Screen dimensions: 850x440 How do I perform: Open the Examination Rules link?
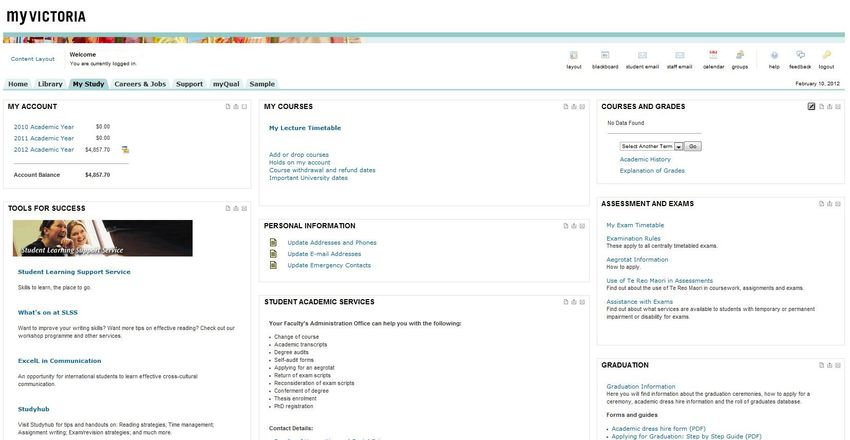point(633,238)
